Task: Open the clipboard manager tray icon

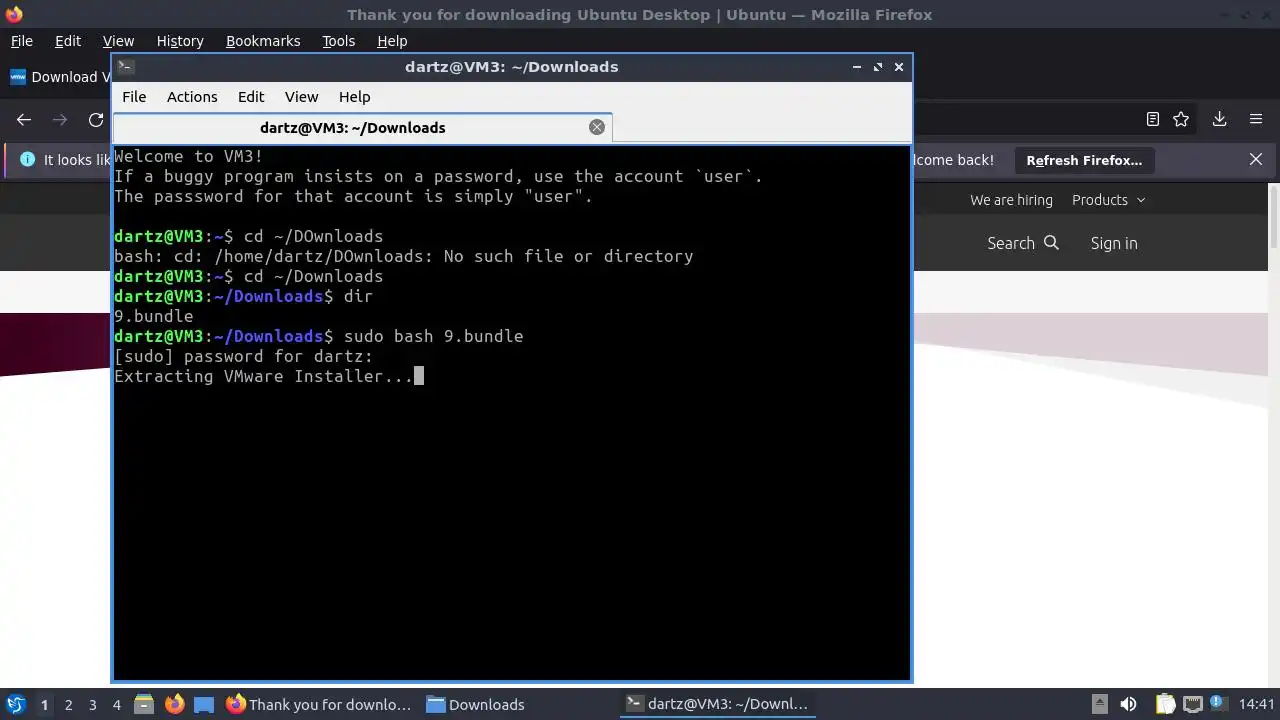Action: [x=1166, y=704]
